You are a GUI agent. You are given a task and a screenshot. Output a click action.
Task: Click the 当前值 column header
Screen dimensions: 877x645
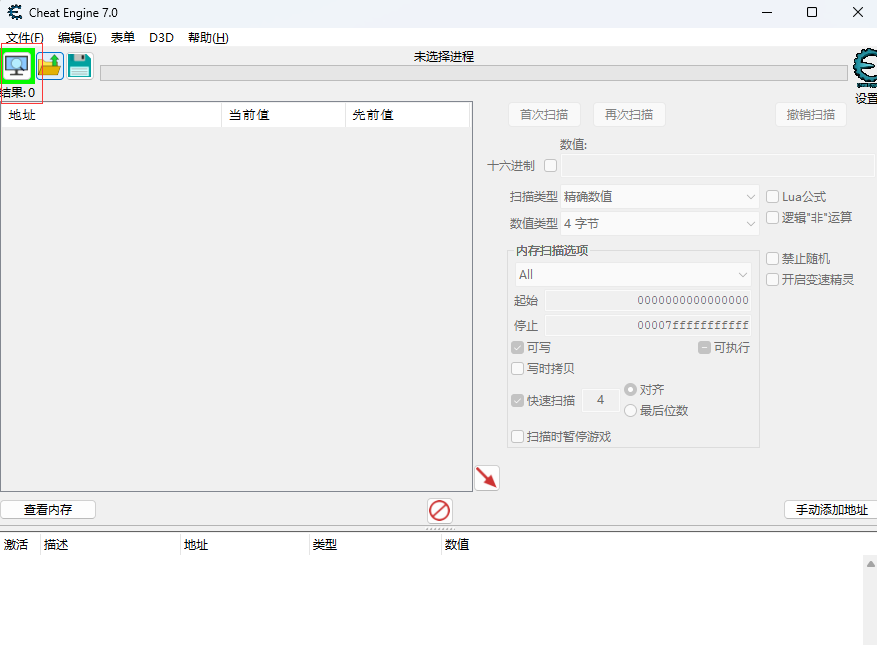click(x=284, y=115)
